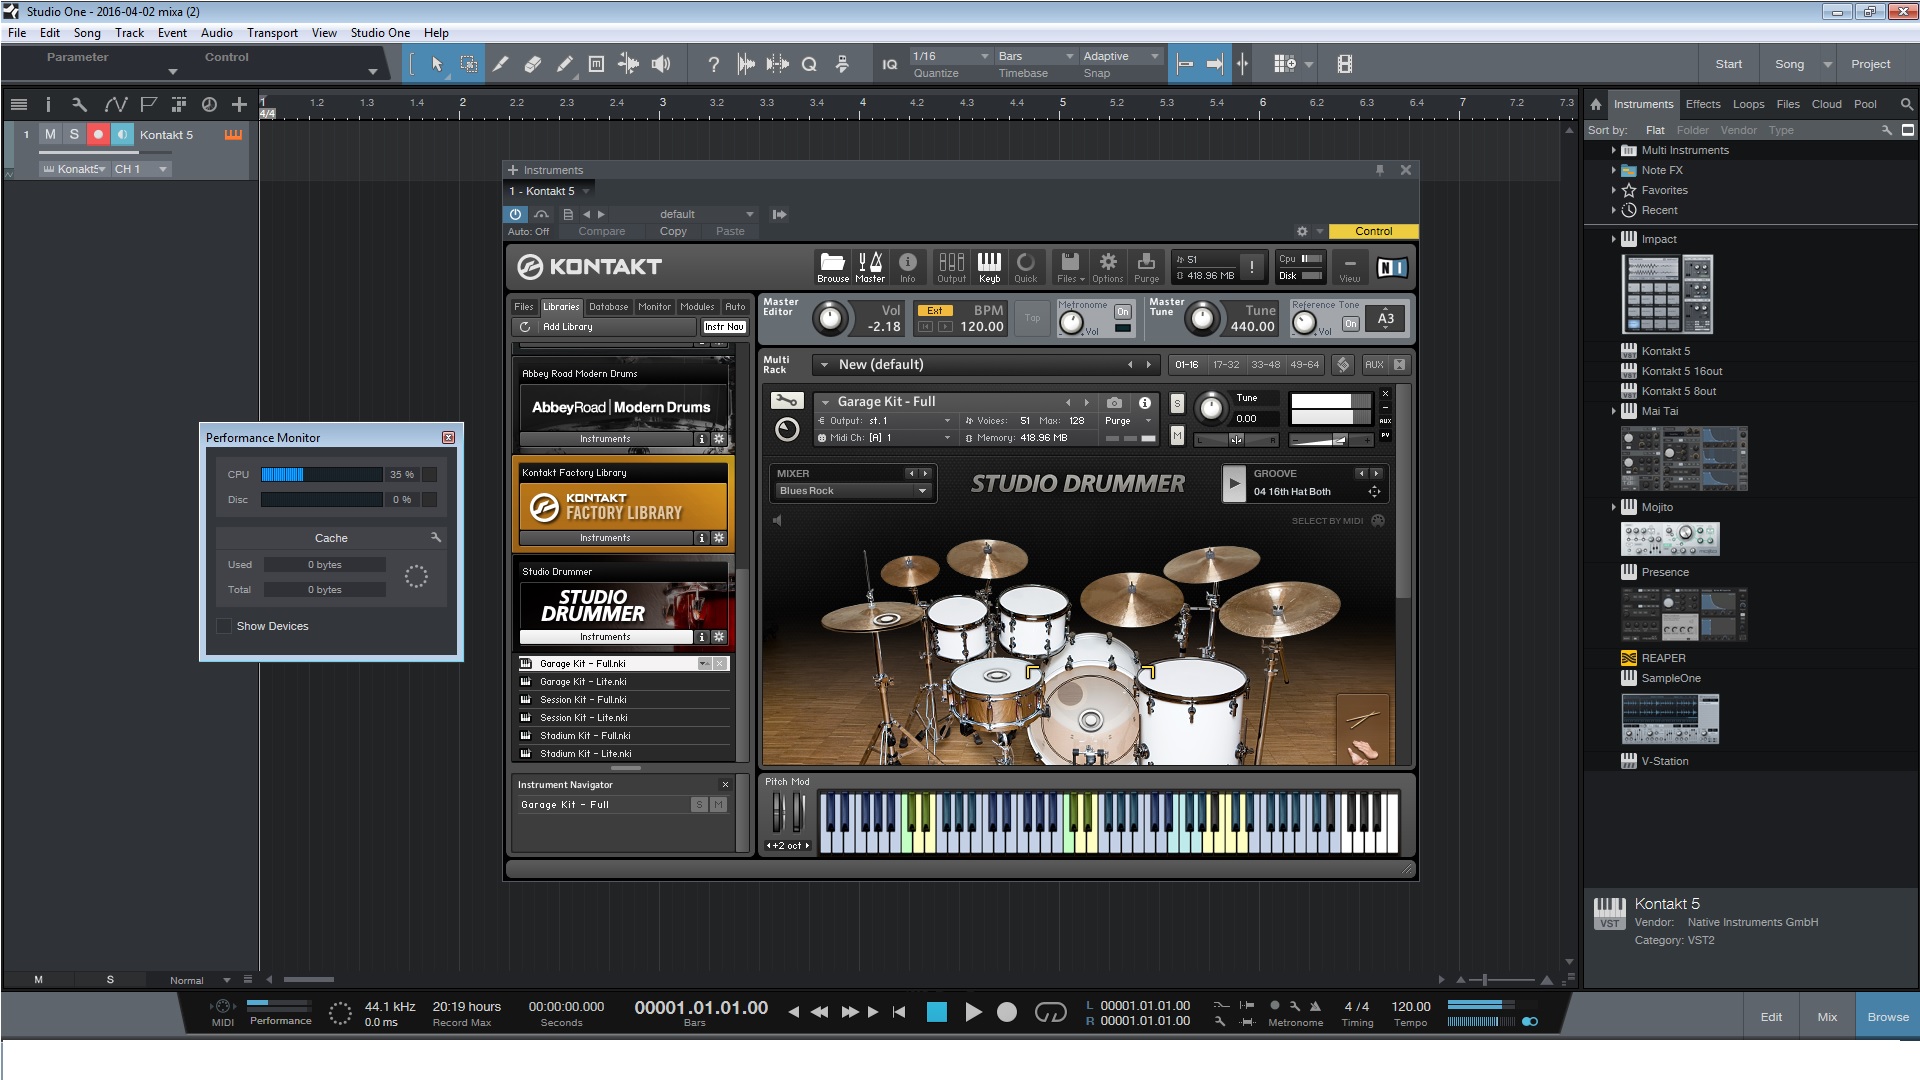Adjust the Master Editor Vol knob
The image size is (1920, 1080).
829,319
